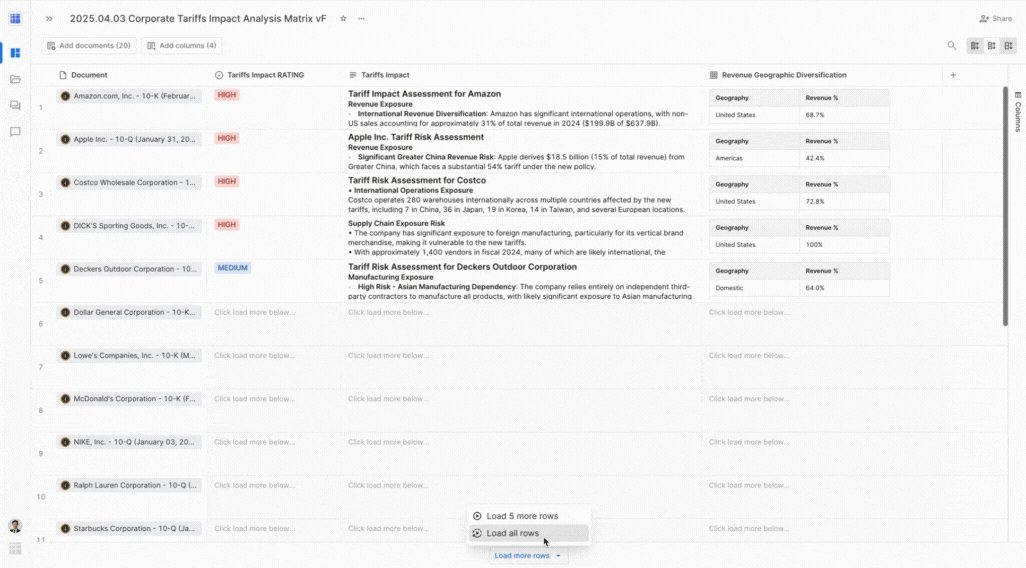The height and width of the screenshot is (568, 1026).
Task: Open Lowe's Companies 10-K document chip
Action: [129, 355]
